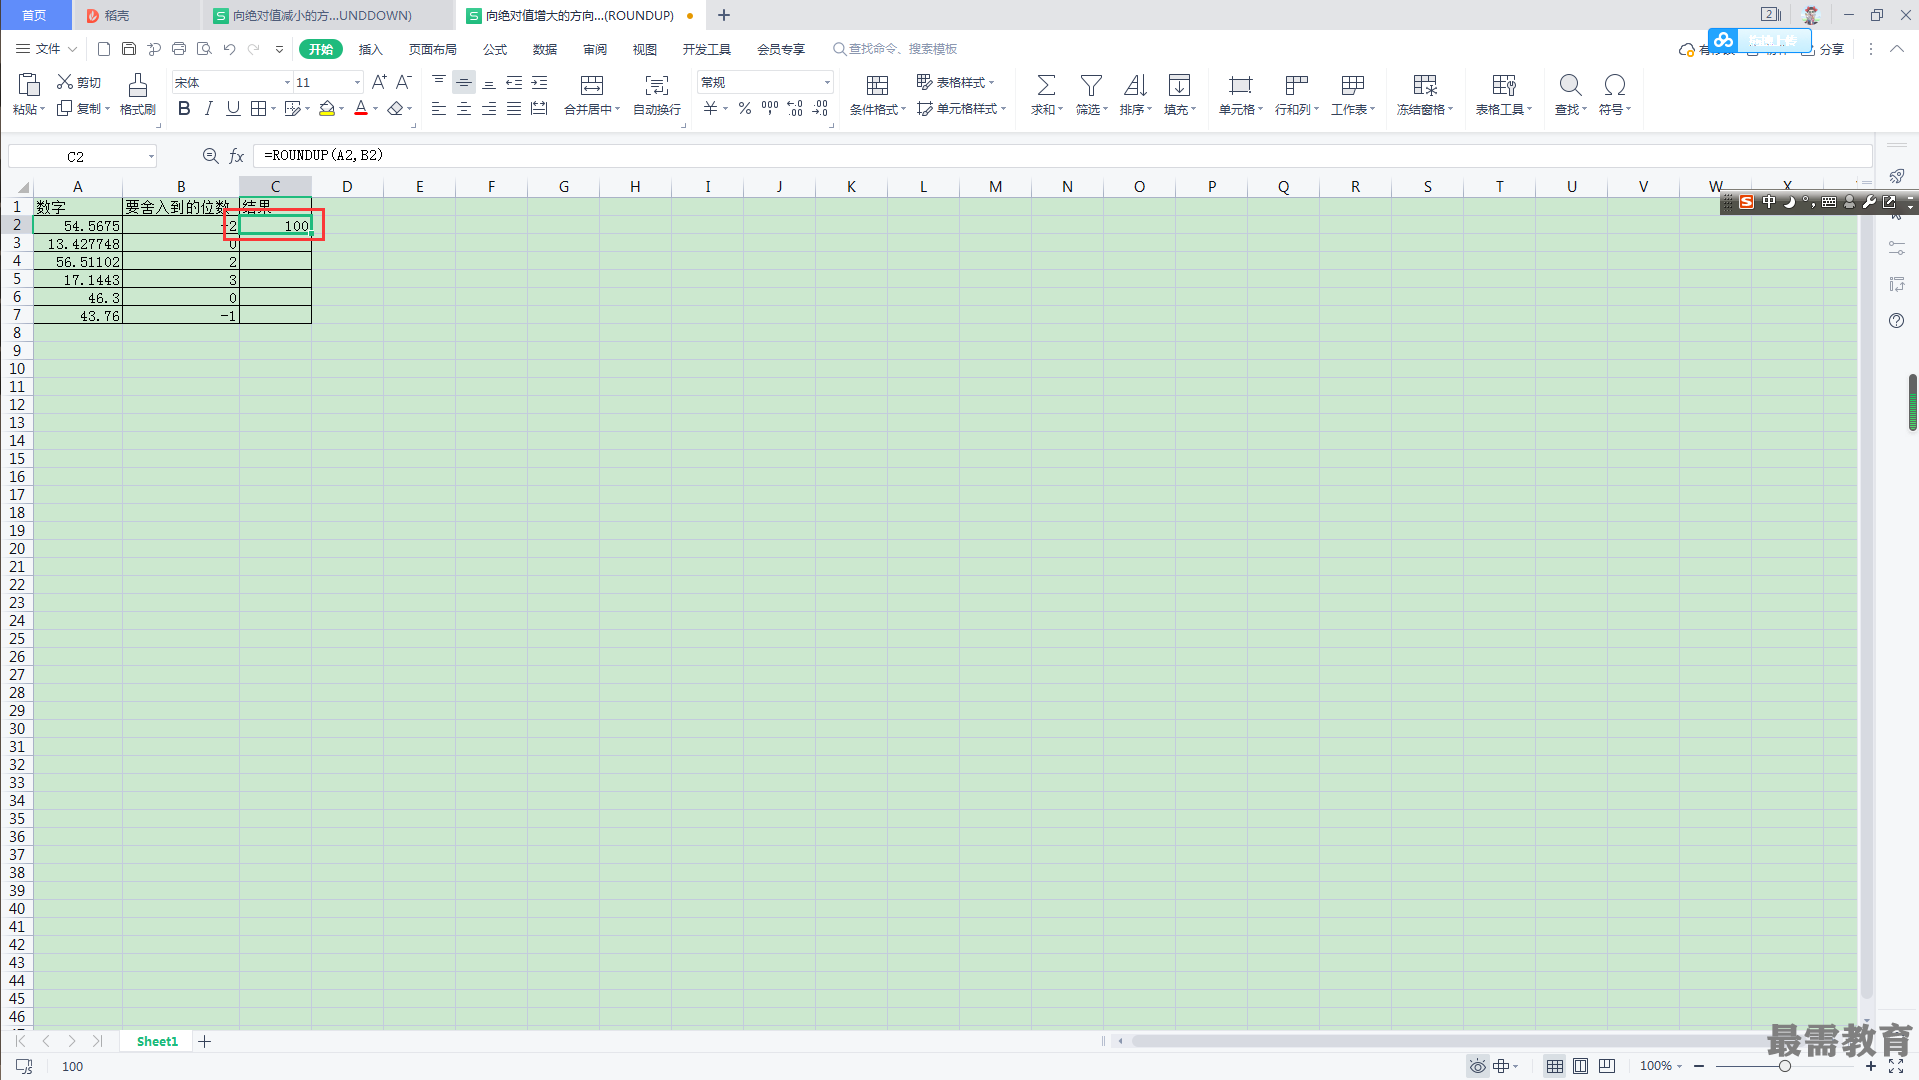Click the Filter (筛选) funnel icon

1091,85
